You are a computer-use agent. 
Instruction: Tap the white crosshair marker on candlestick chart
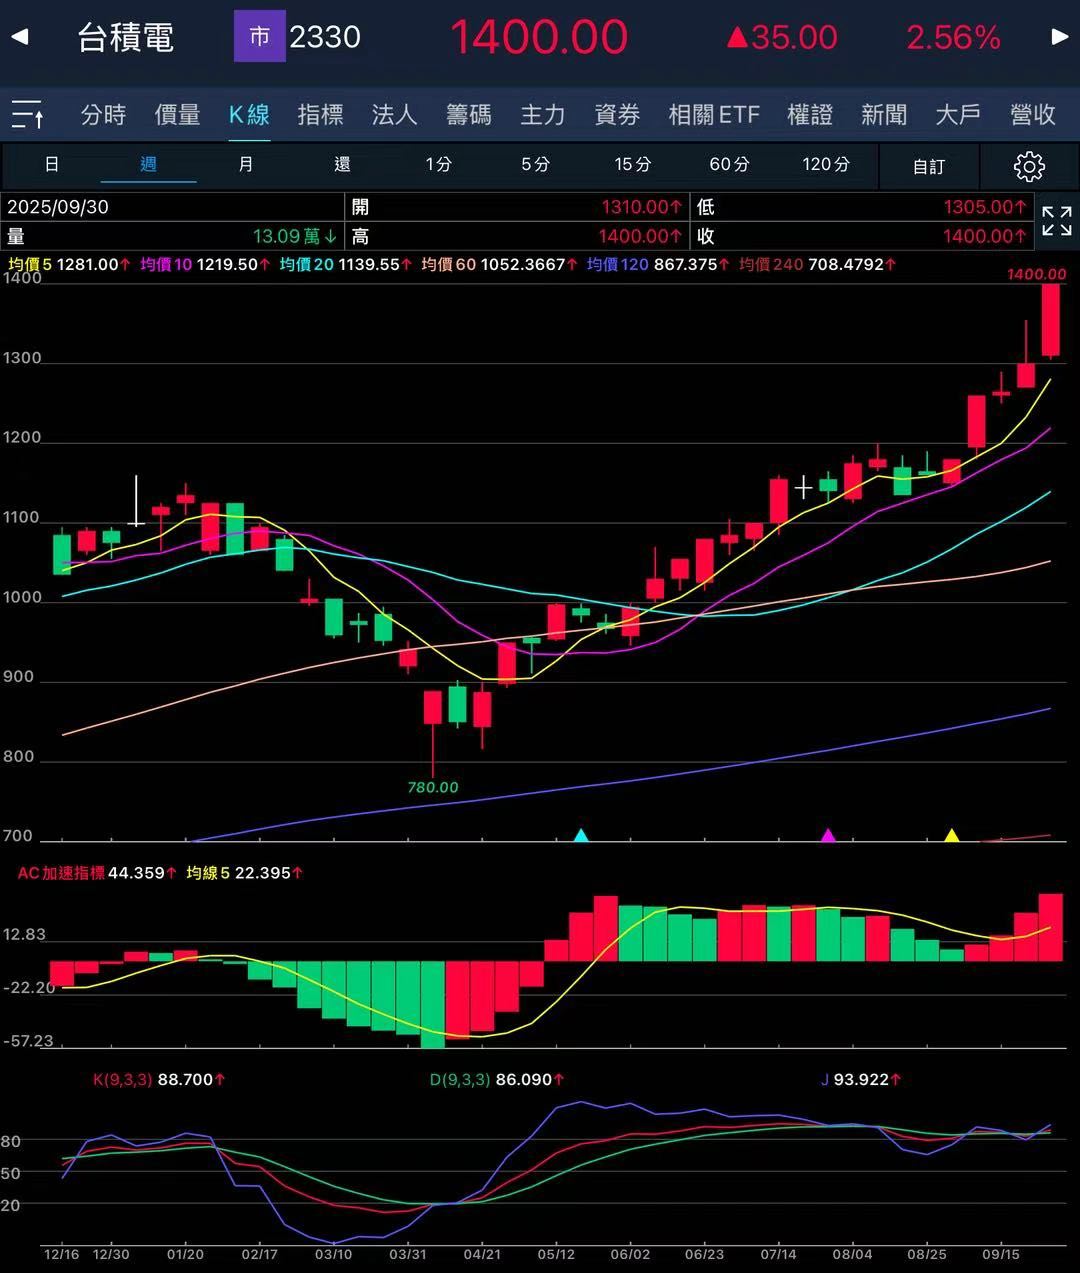pos(803,488)
